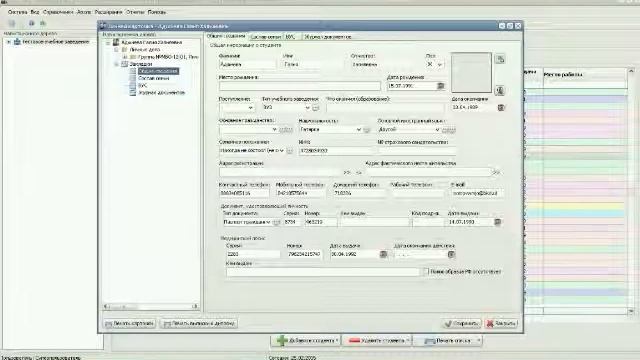Click student icon at the dialog tree root
Image resolution: width=640 pixels, height=360 pixels.
click(x=116, y=42)
